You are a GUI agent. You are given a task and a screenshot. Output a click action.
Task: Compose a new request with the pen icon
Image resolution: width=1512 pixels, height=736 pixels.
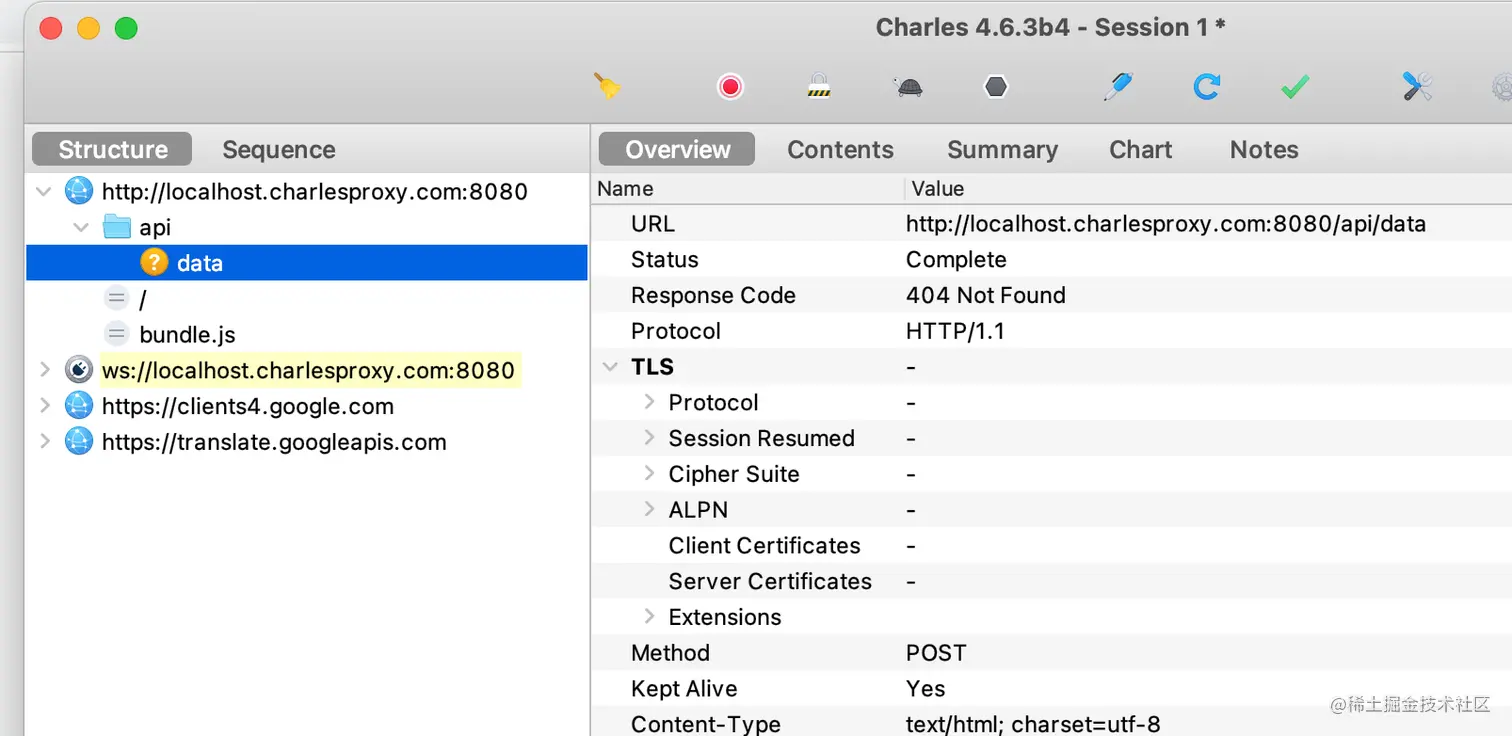1117,87
